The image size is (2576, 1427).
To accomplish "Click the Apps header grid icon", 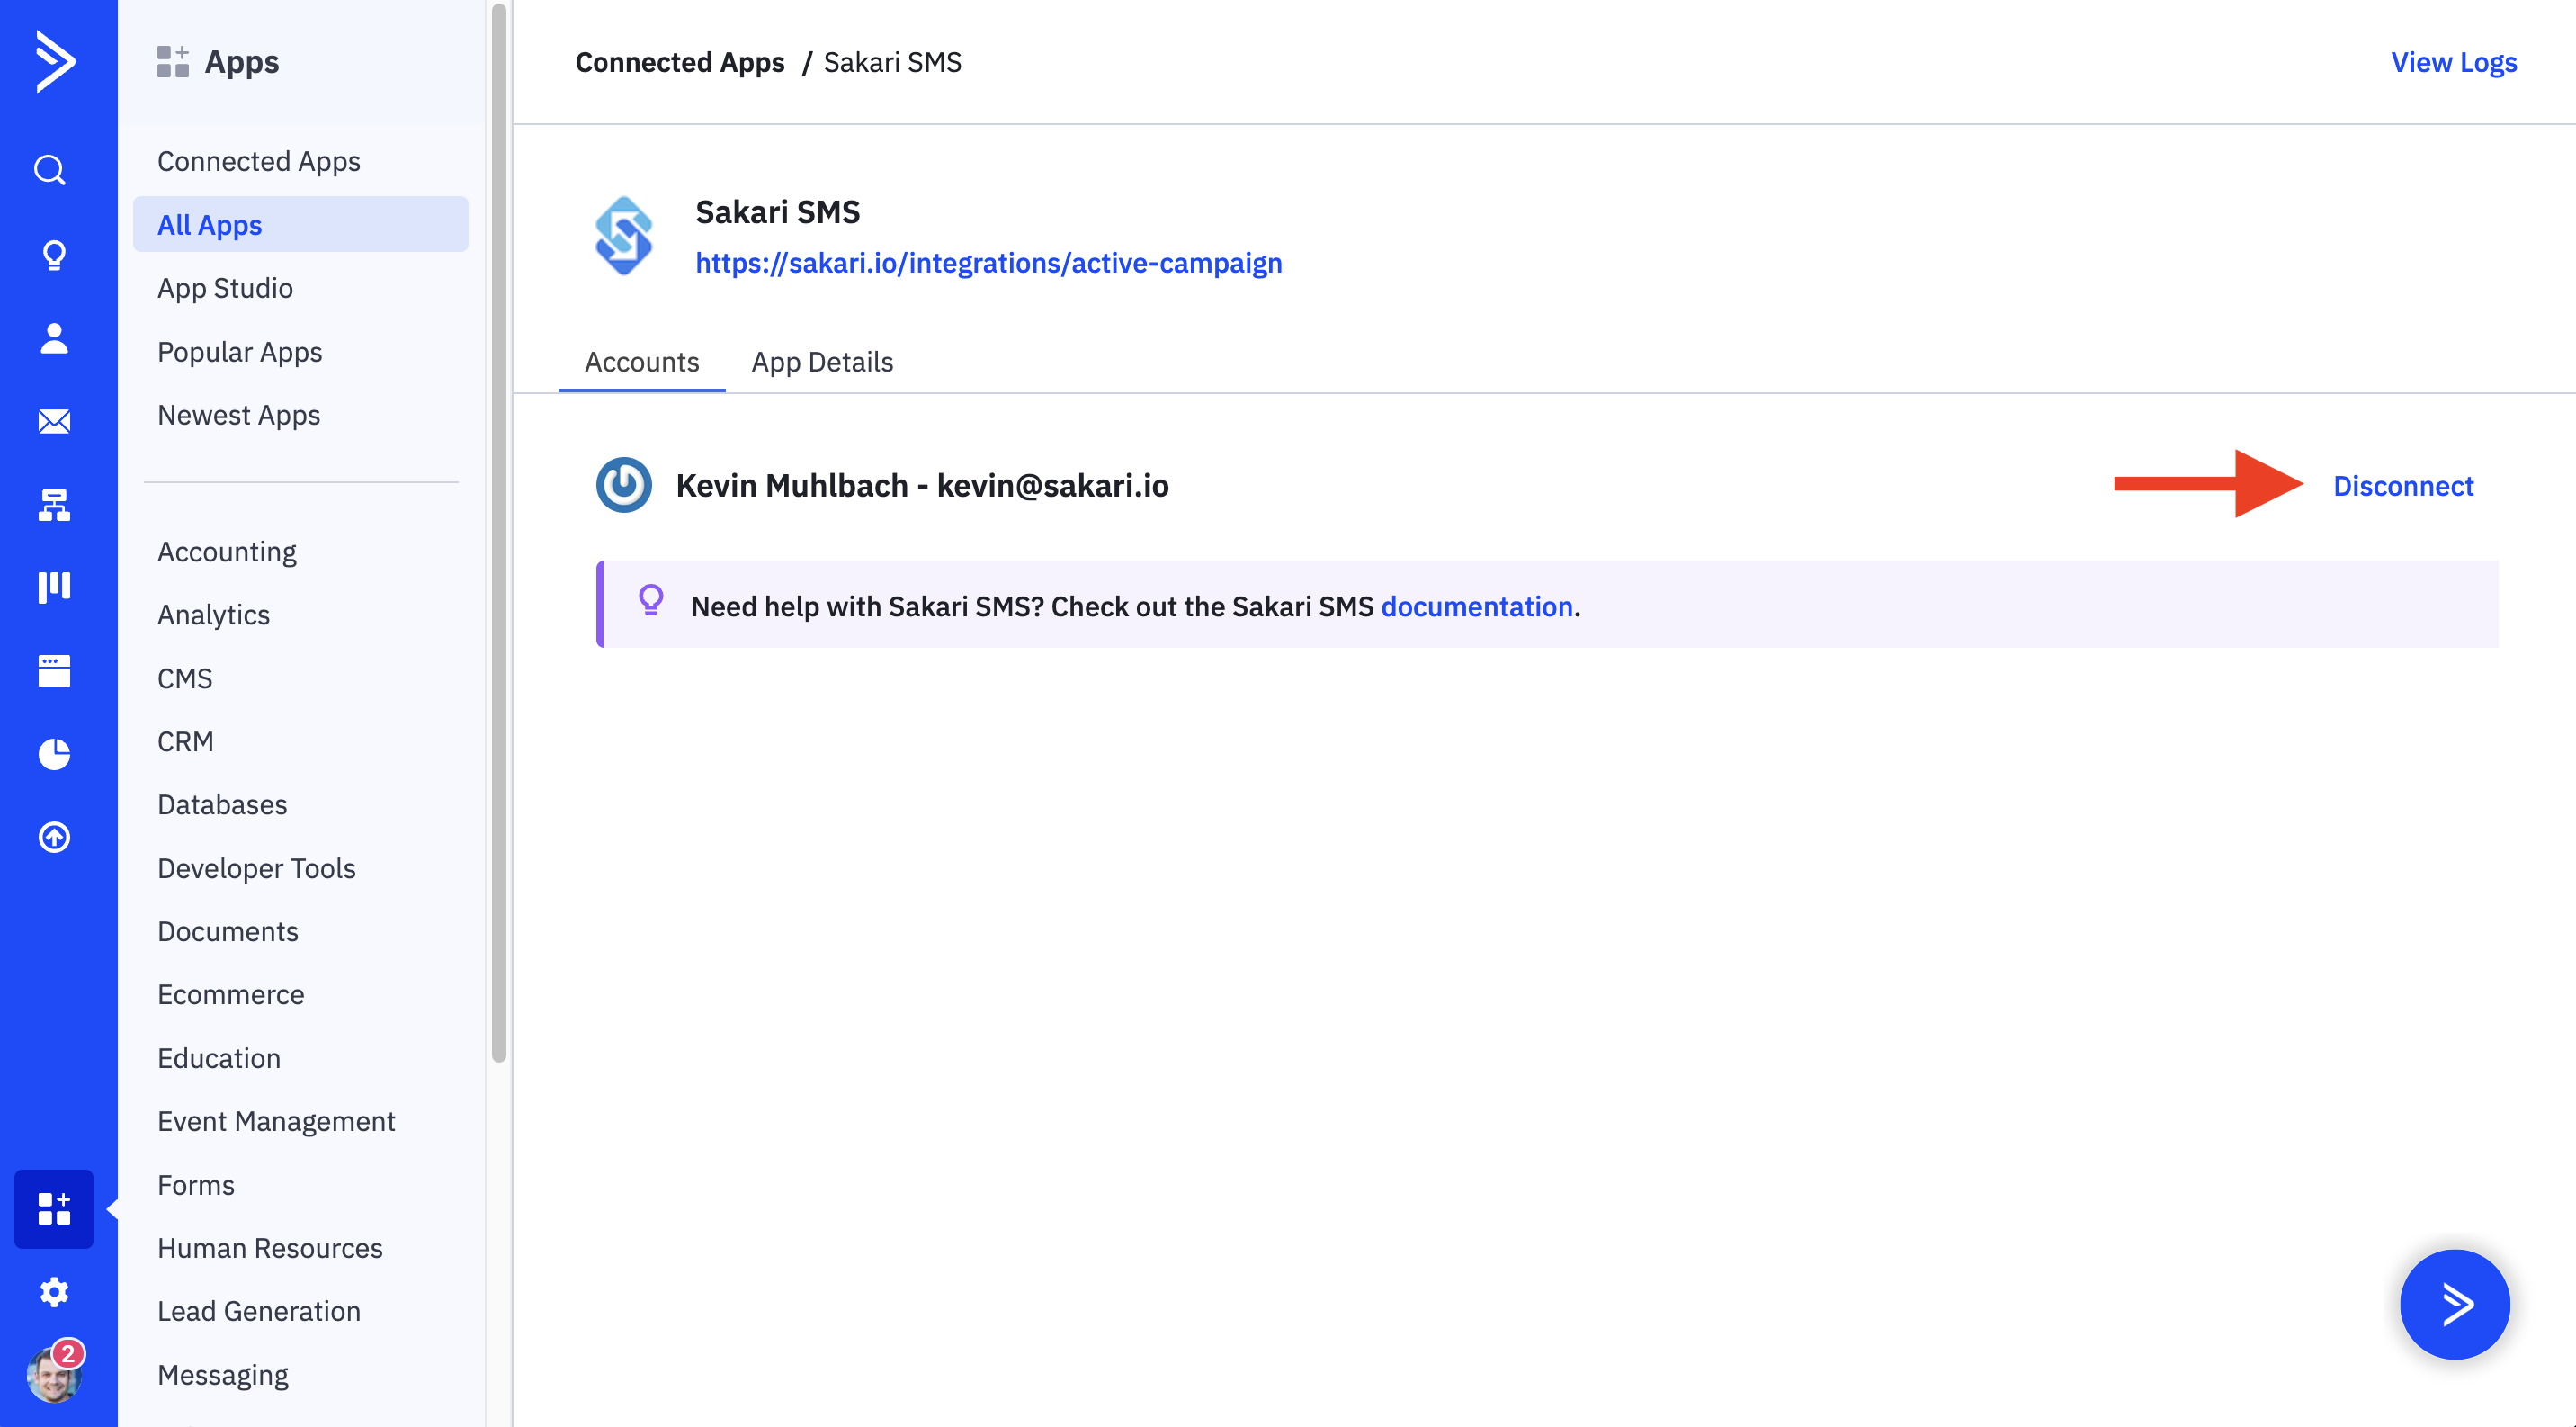I will (x=173, y=61).
